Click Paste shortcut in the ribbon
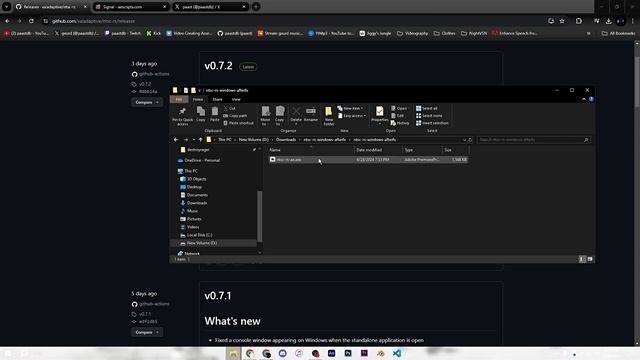Image resolution: width=640 pixels, height=360 pixels. pyautogui.click(x=239, y=123)
